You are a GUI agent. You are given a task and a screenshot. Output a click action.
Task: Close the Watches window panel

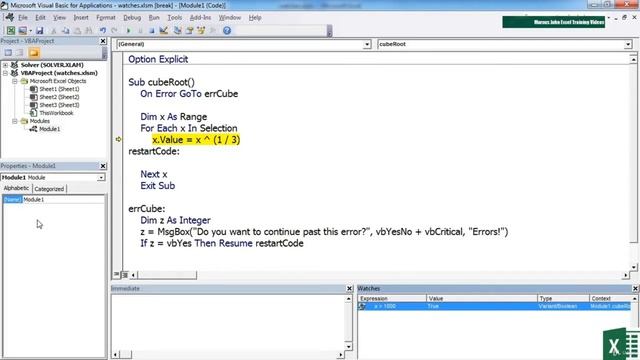point(635,289)
